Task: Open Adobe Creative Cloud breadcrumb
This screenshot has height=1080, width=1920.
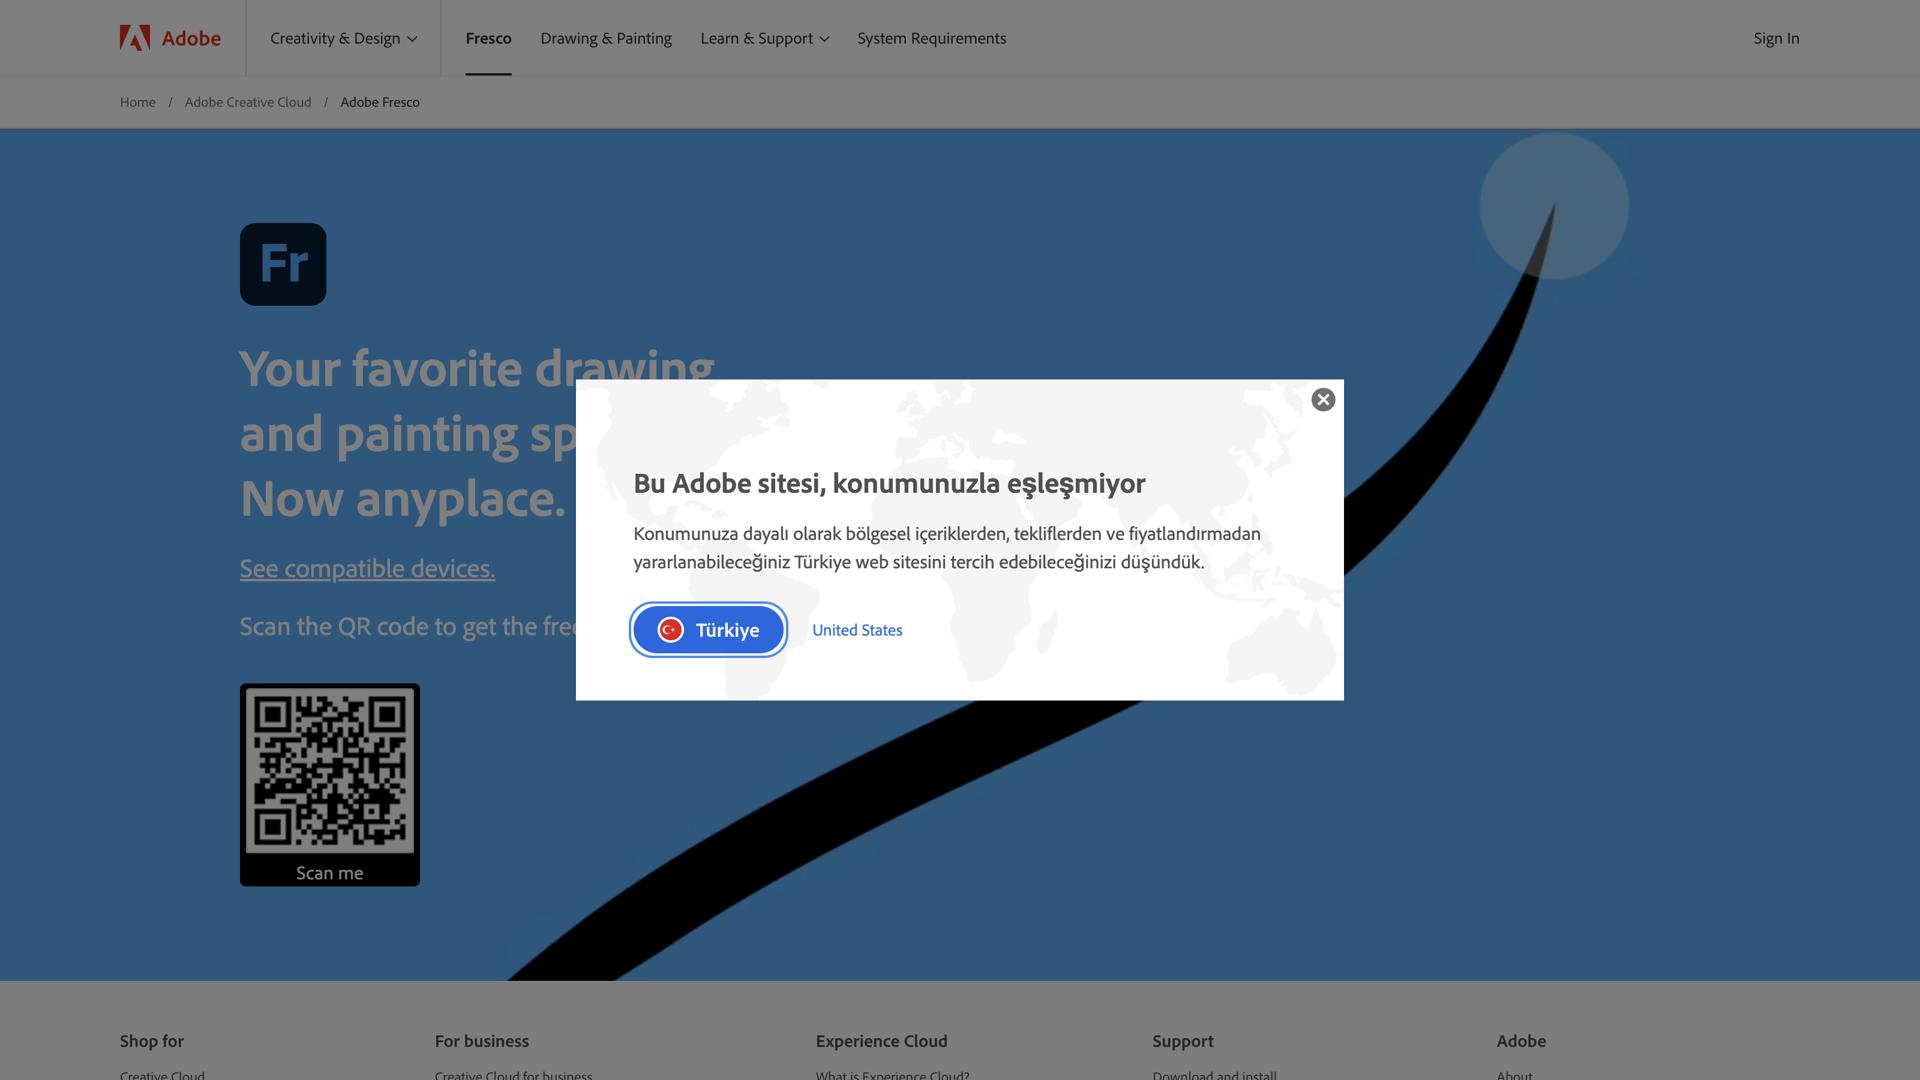Action: point(248,102)
